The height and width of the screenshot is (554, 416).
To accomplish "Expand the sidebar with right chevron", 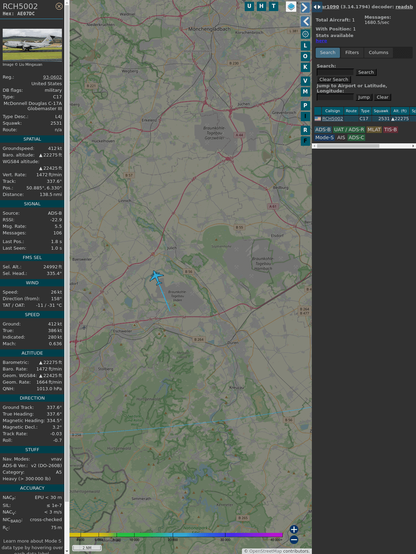I will click(305, 7).
